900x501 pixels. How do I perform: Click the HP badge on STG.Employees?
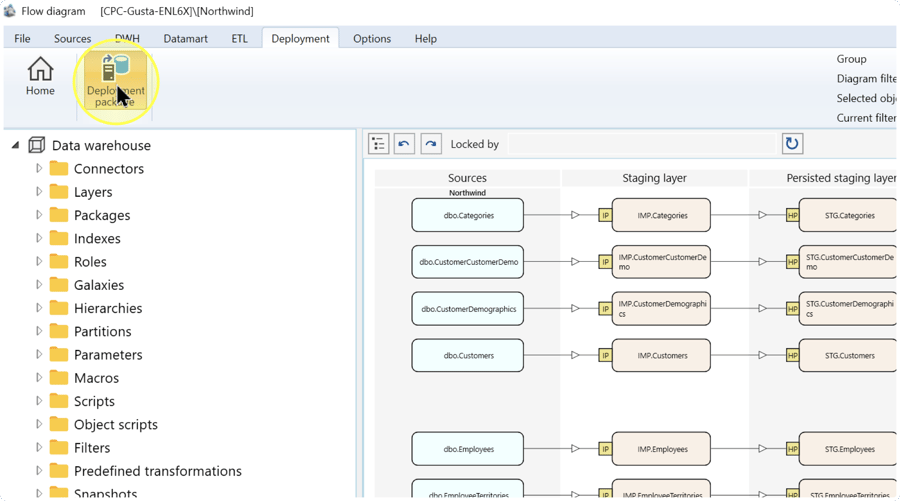793,449
